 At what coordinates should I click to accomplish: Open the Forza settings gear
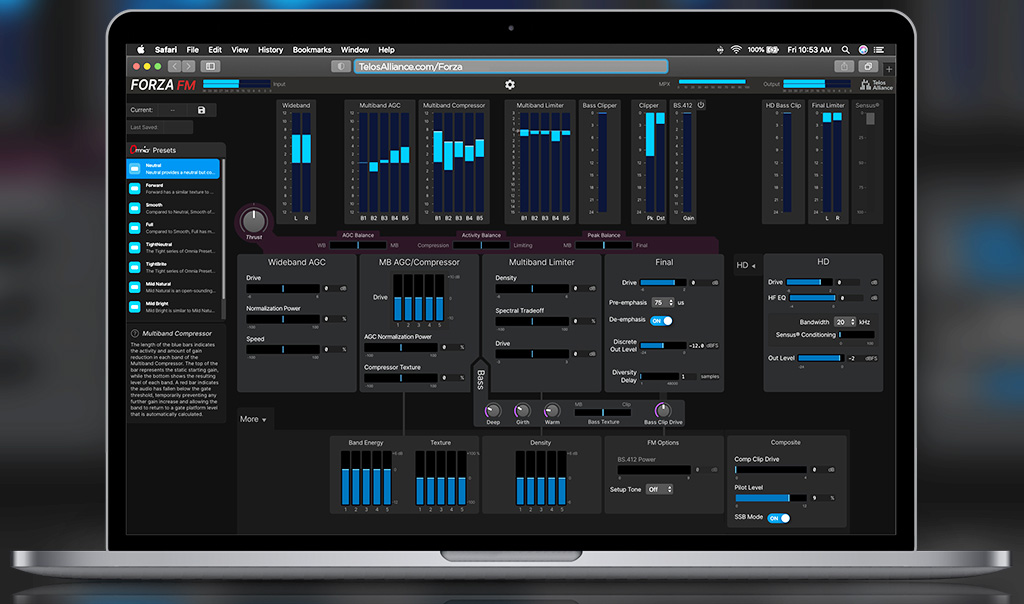pyautogui.click(x=510, y=85)
